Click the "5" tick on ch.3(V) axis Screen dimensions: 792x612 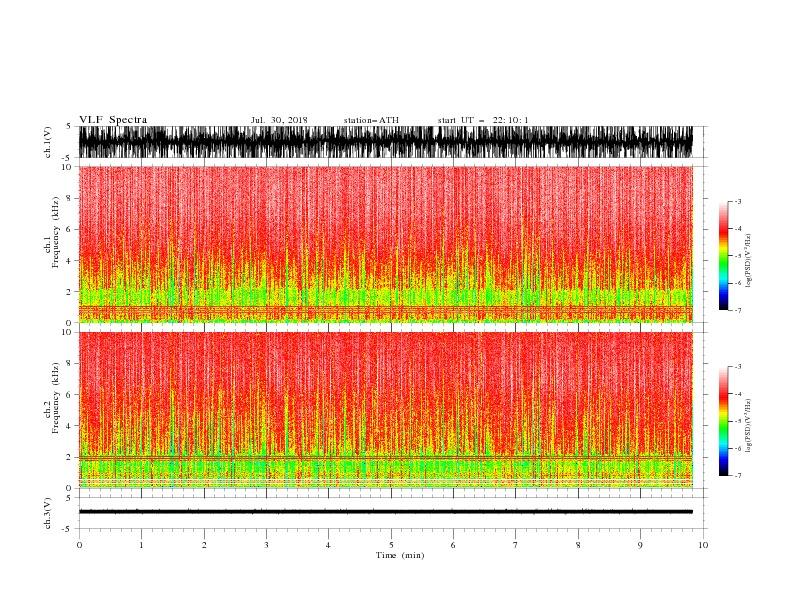tap(69, 498)
